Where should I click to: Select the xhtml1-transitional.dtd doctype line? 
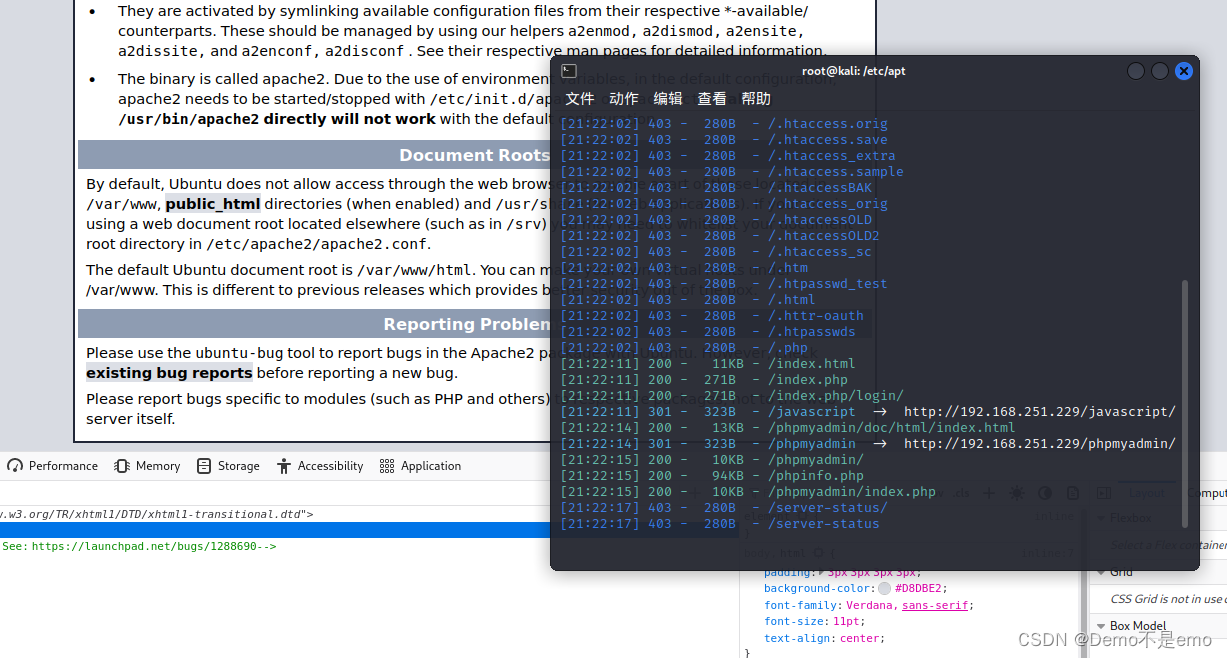(156, 514)
